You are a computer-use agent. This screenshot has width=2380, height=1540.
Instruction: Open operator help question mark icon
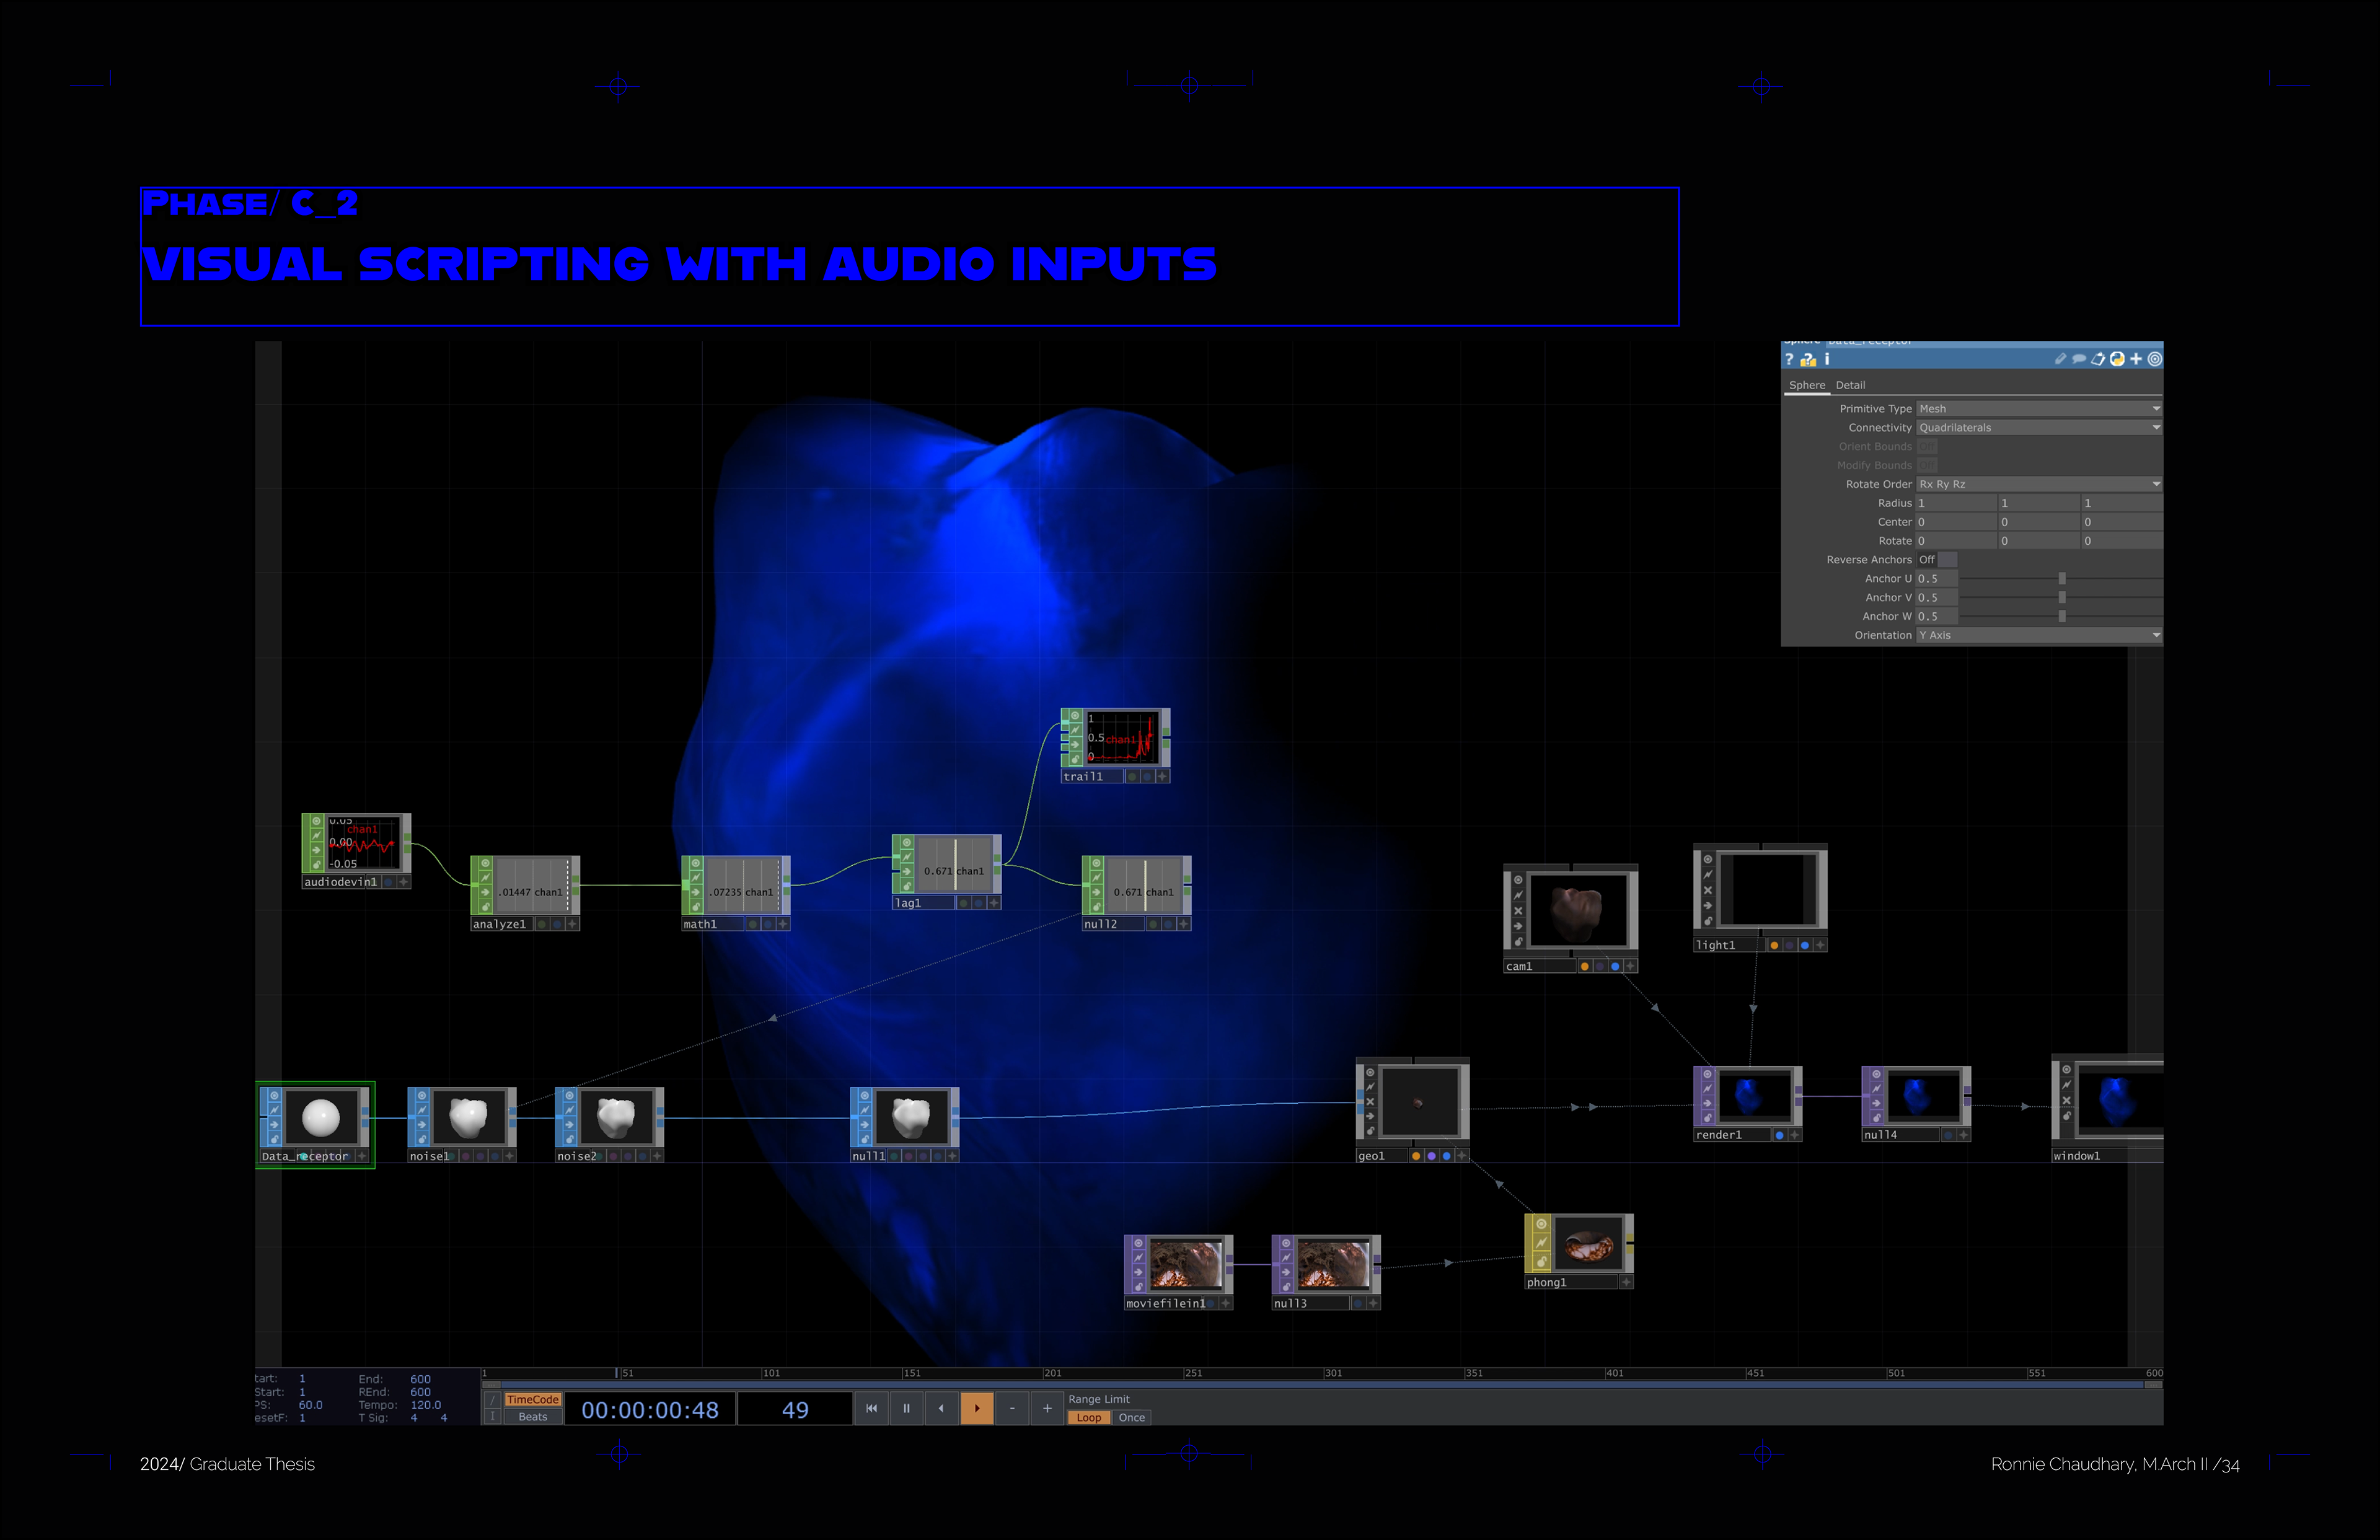click(x=1790, y=359)
